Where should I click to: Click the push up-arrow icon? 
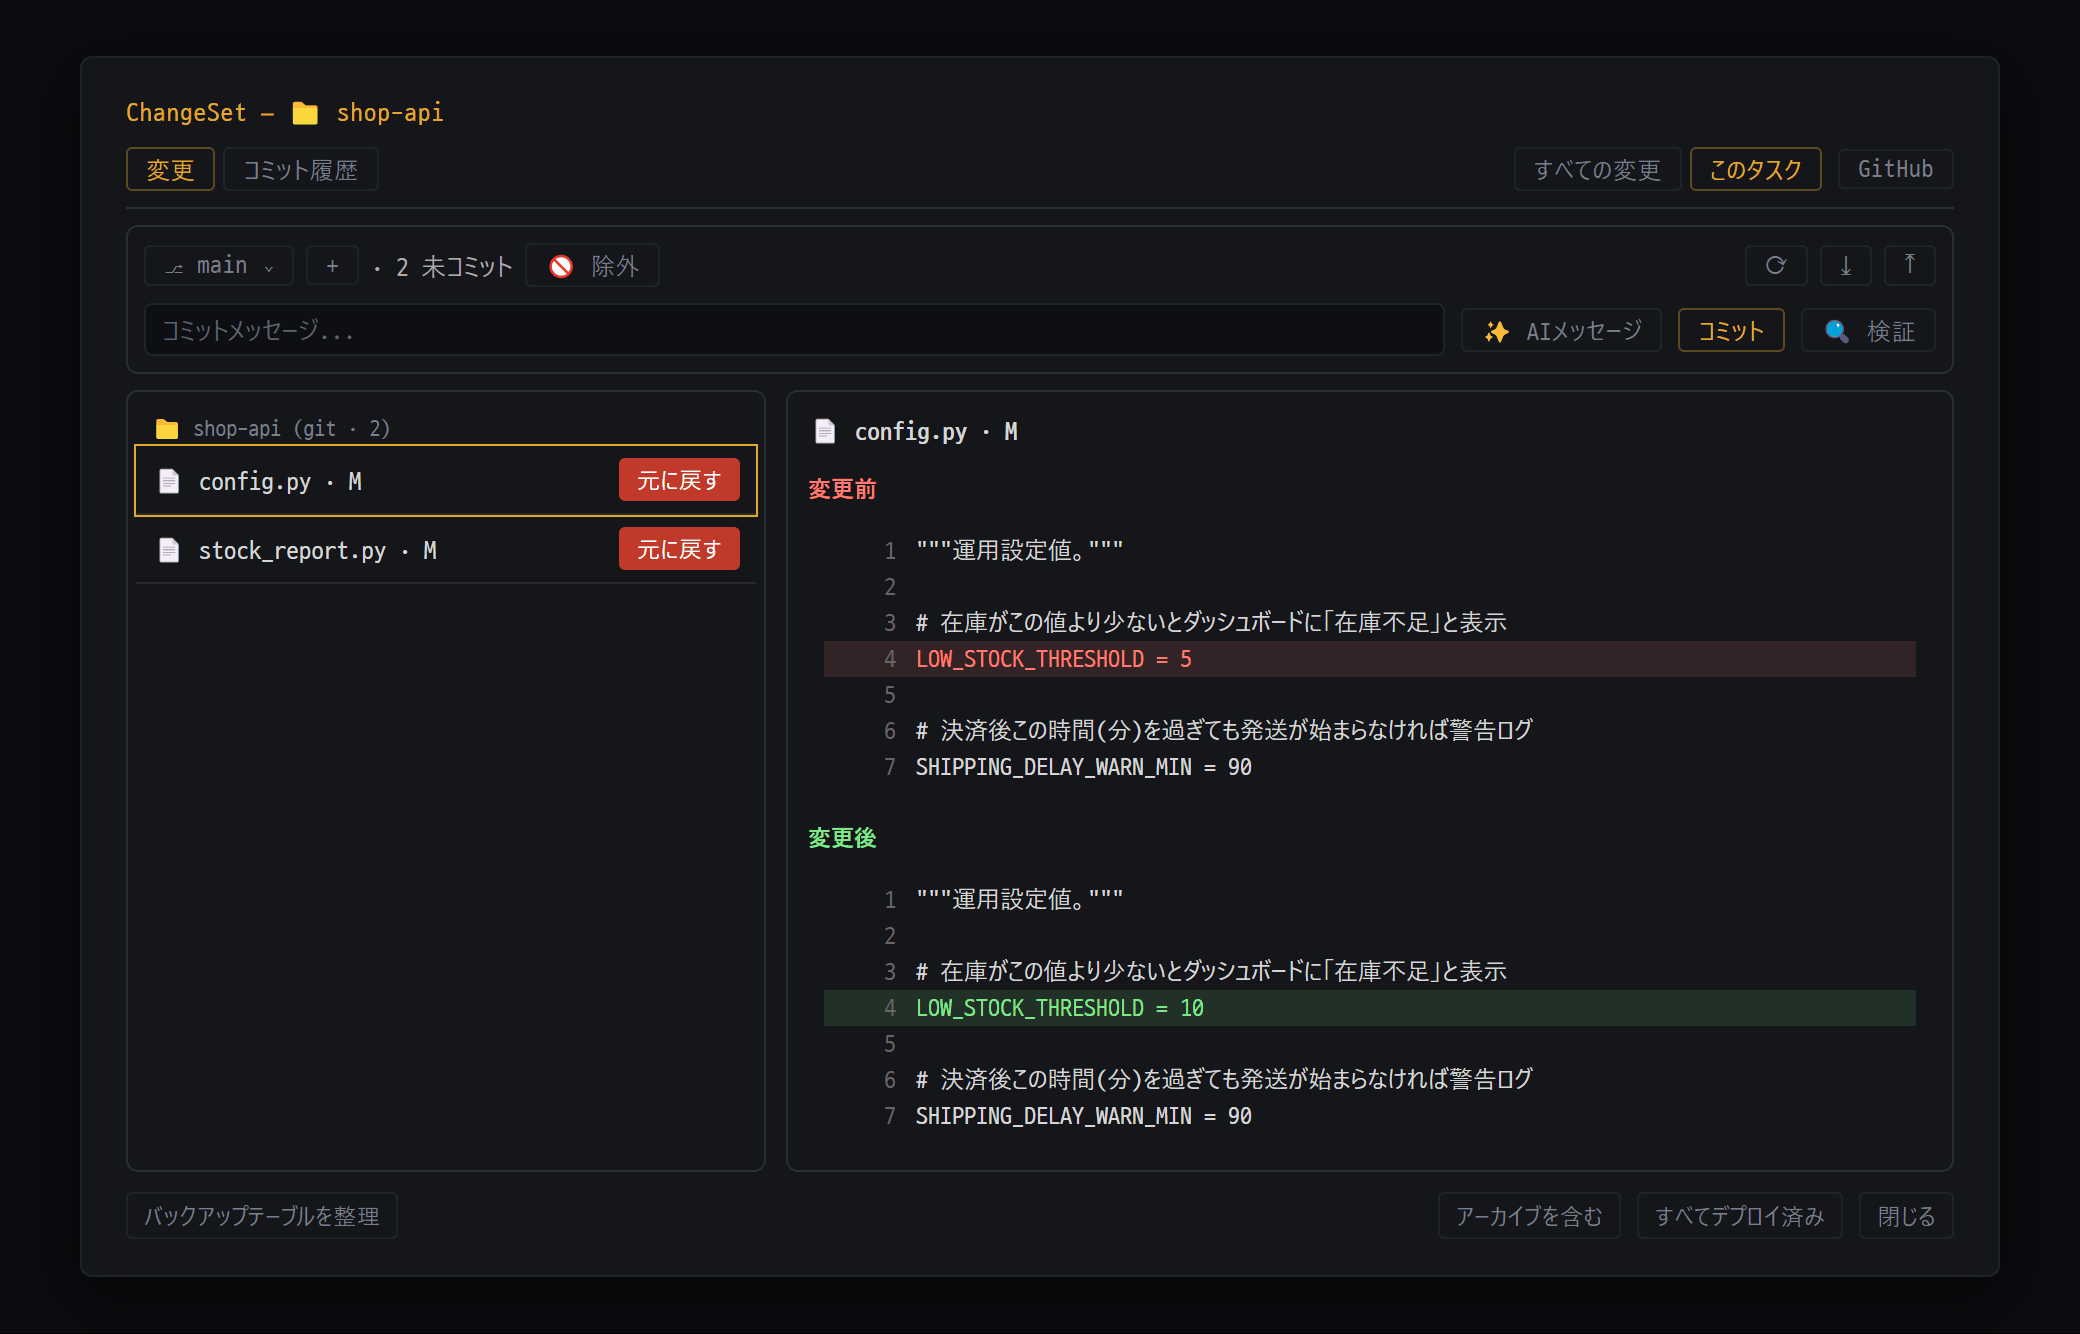point(1910,266)
